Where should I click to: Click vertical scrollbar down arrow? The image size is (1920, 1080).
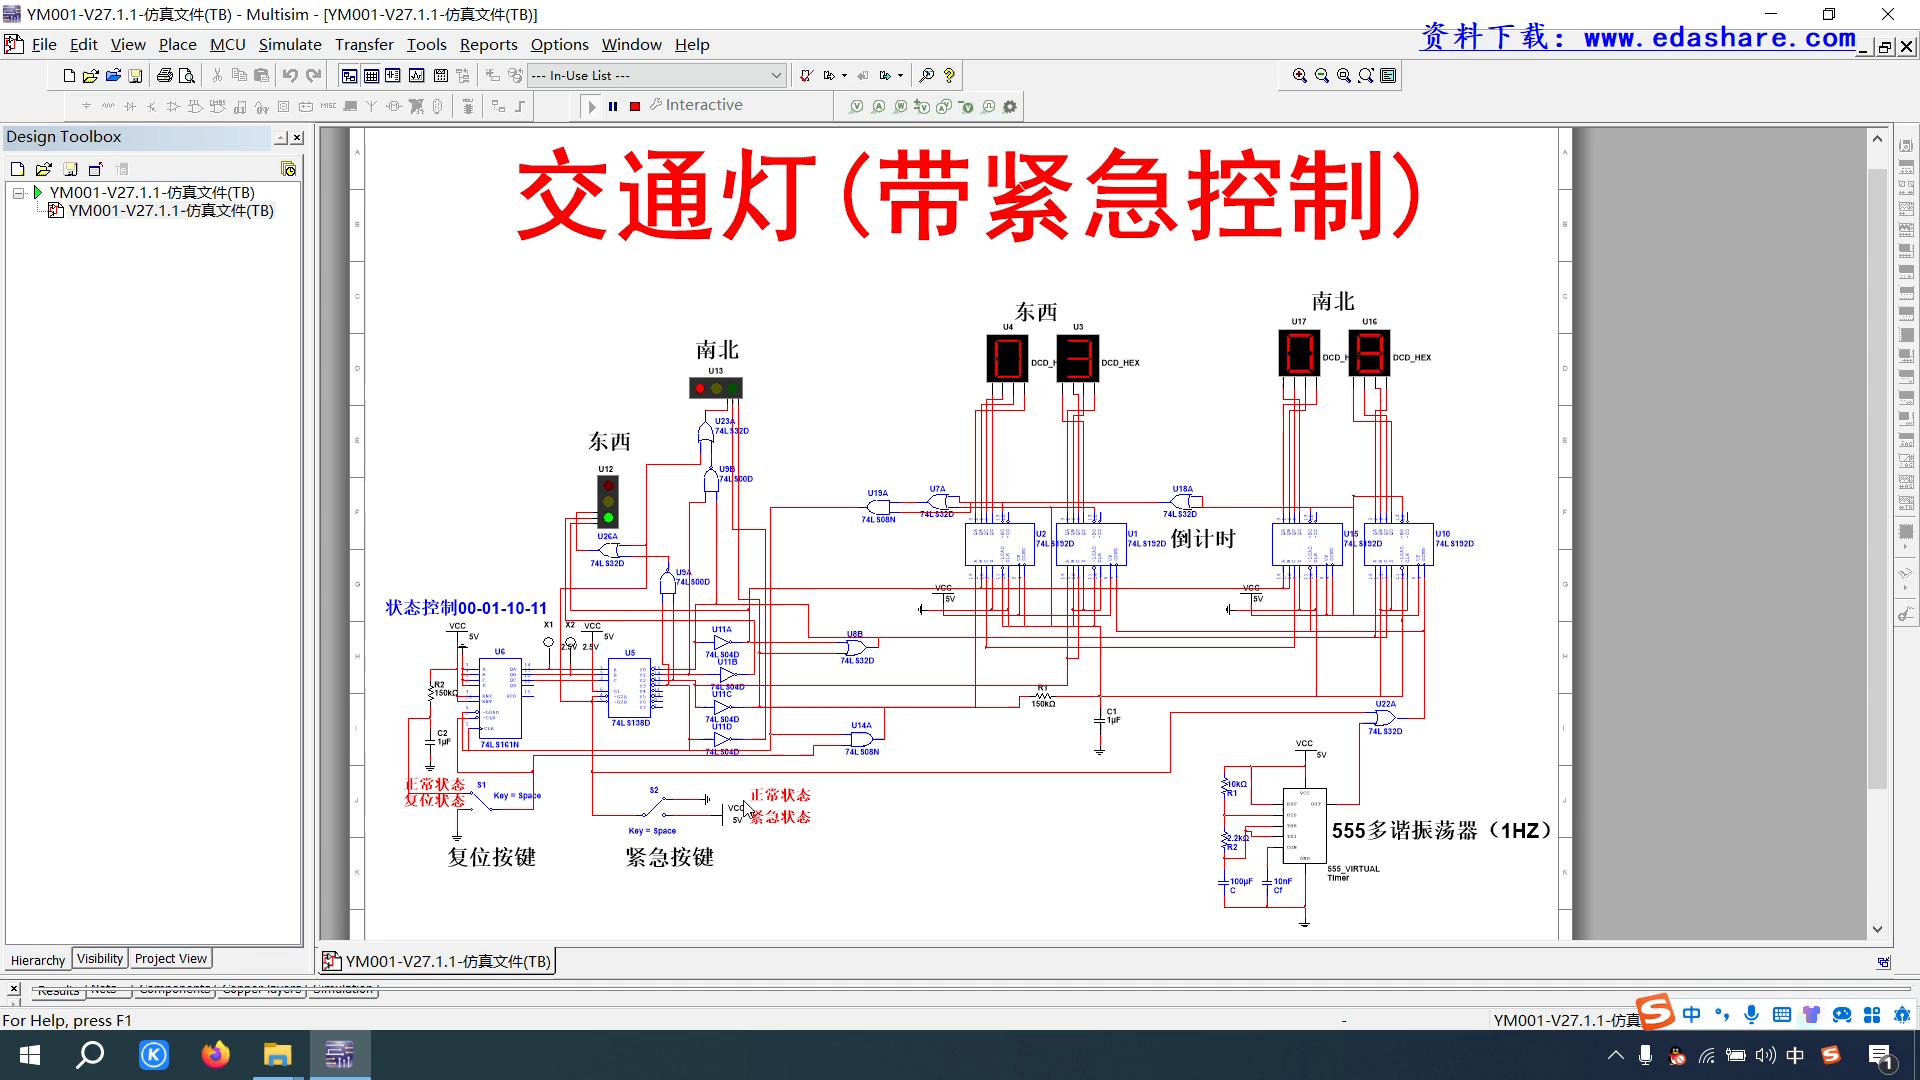coord(1877,929)
